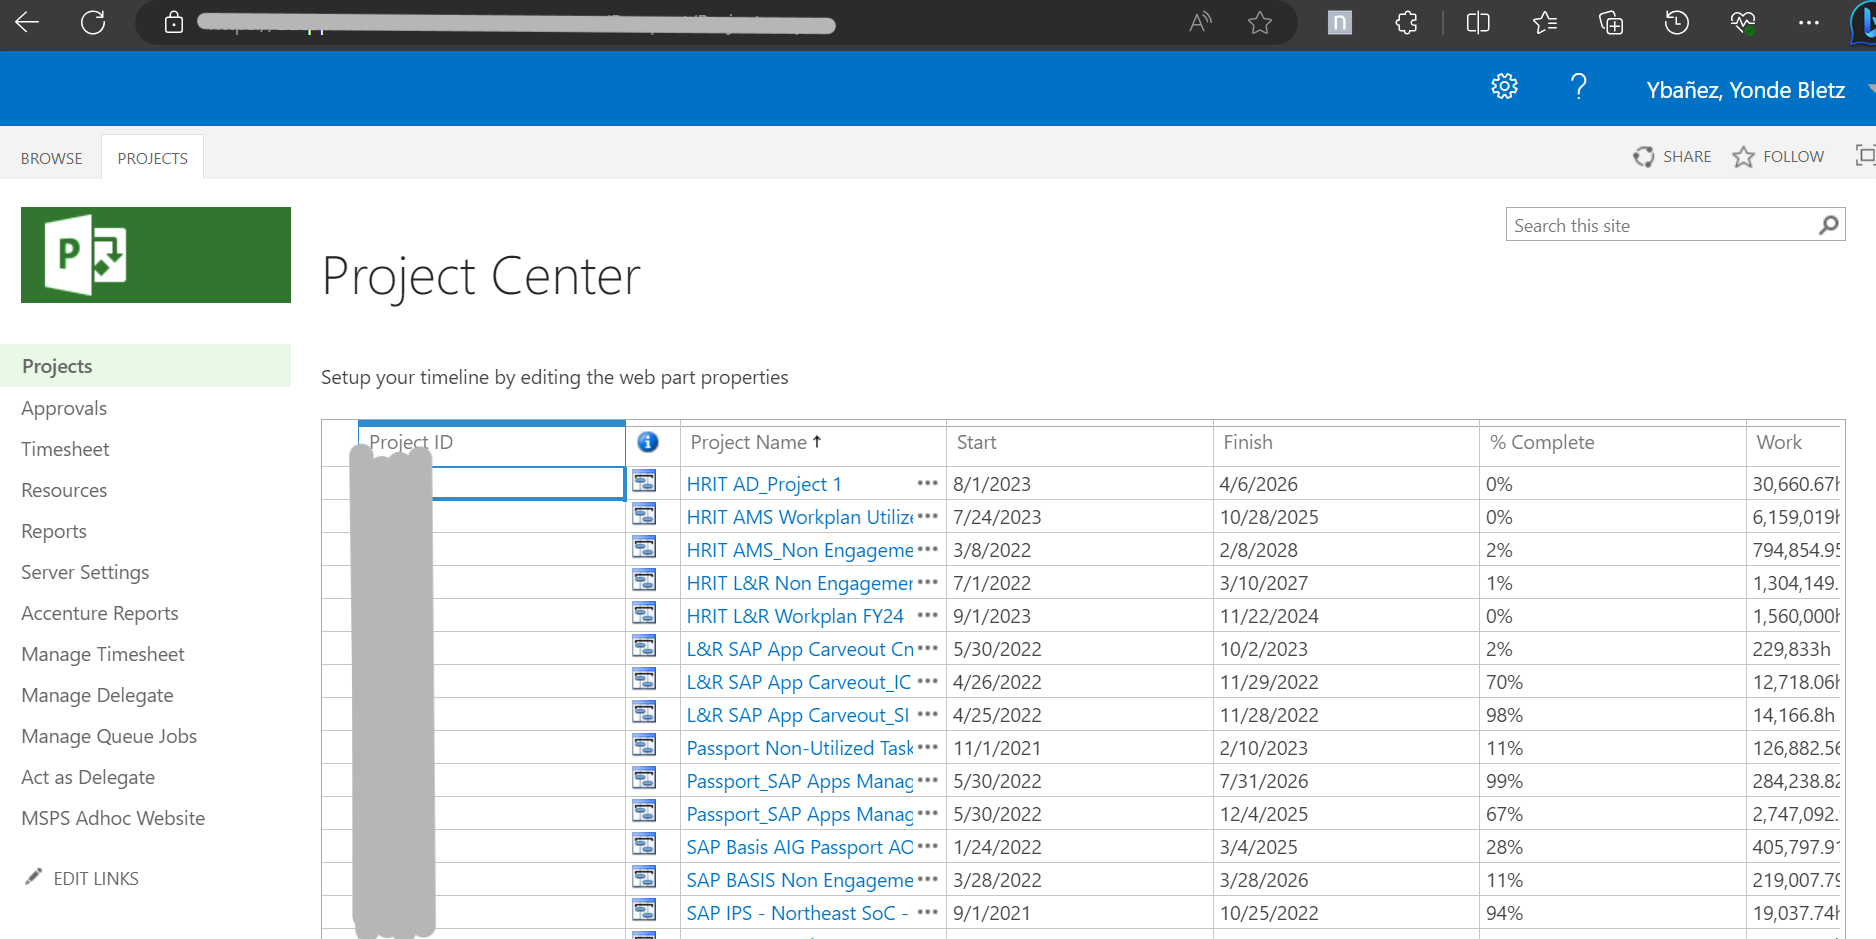Open the MSPS Adhoc Website link
Image resolution: width=1876 pixels, height=939 pixels.
(x=113, y=818)
